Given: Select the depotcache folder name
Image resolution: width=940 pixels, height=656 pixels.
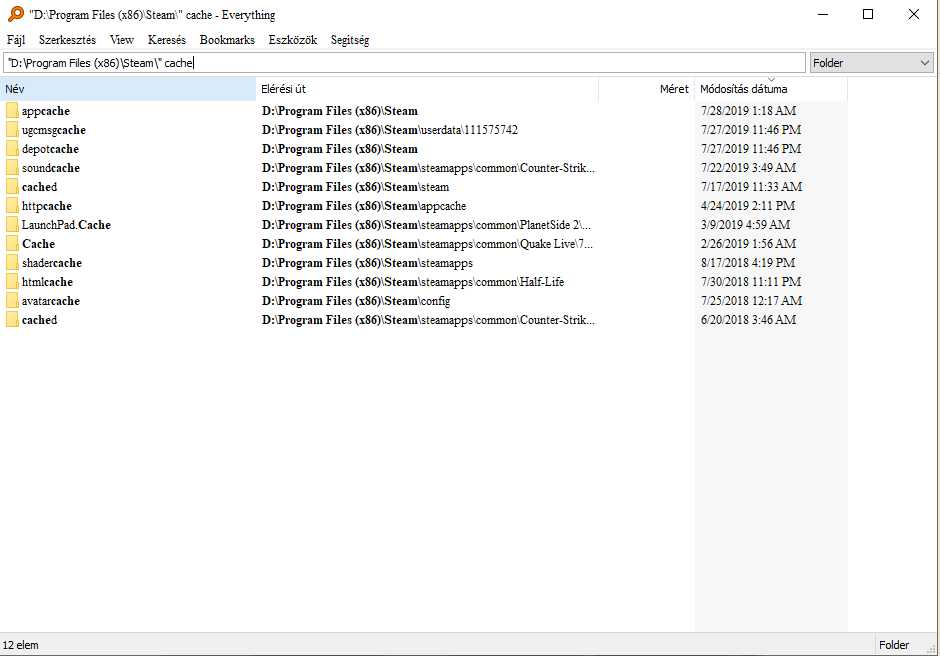Looking at the screenshot, I should (x=50, y=149).
